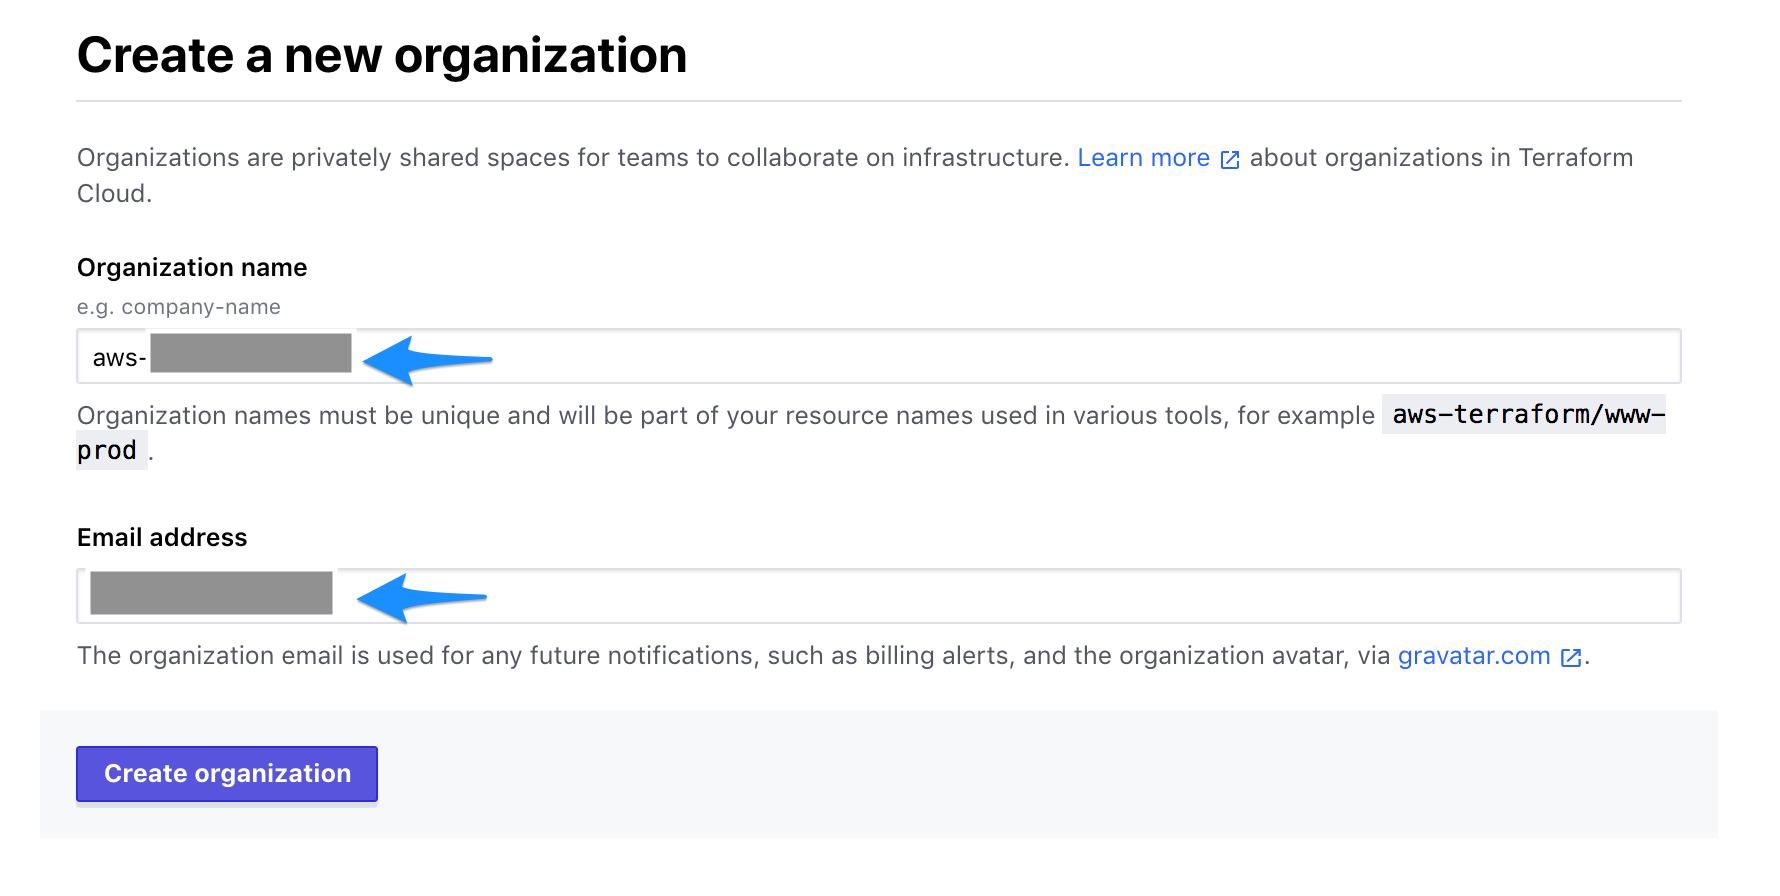Click the 'Create a new organization' heading
Viewport: 1780px width, 896px height.
382,56
